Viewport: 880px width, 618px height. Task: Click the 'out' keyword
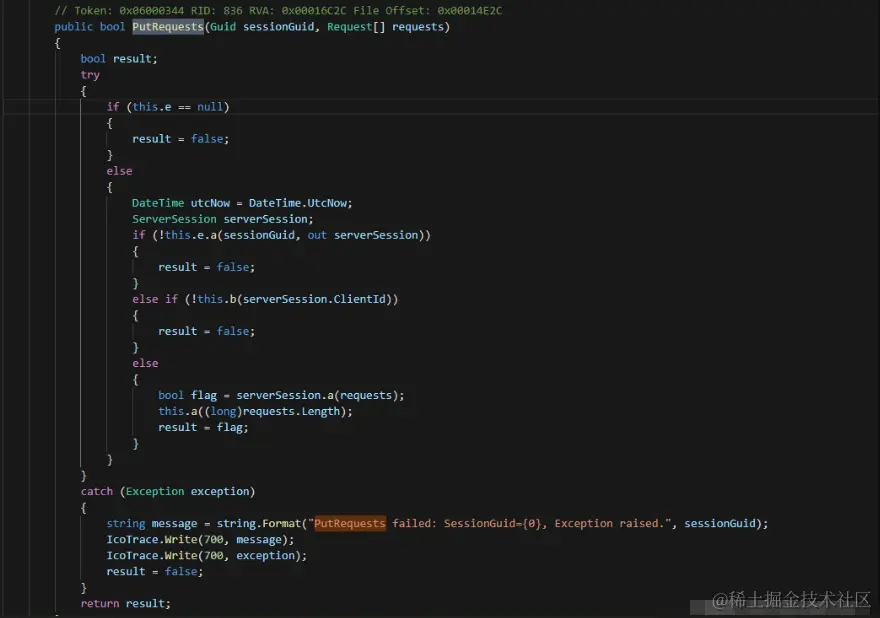(317, 235)
